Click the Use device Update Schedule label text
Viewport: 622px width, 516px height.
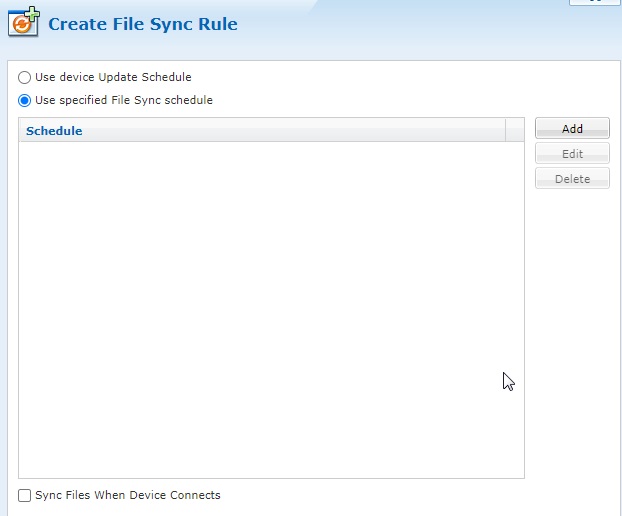point(113,77)
